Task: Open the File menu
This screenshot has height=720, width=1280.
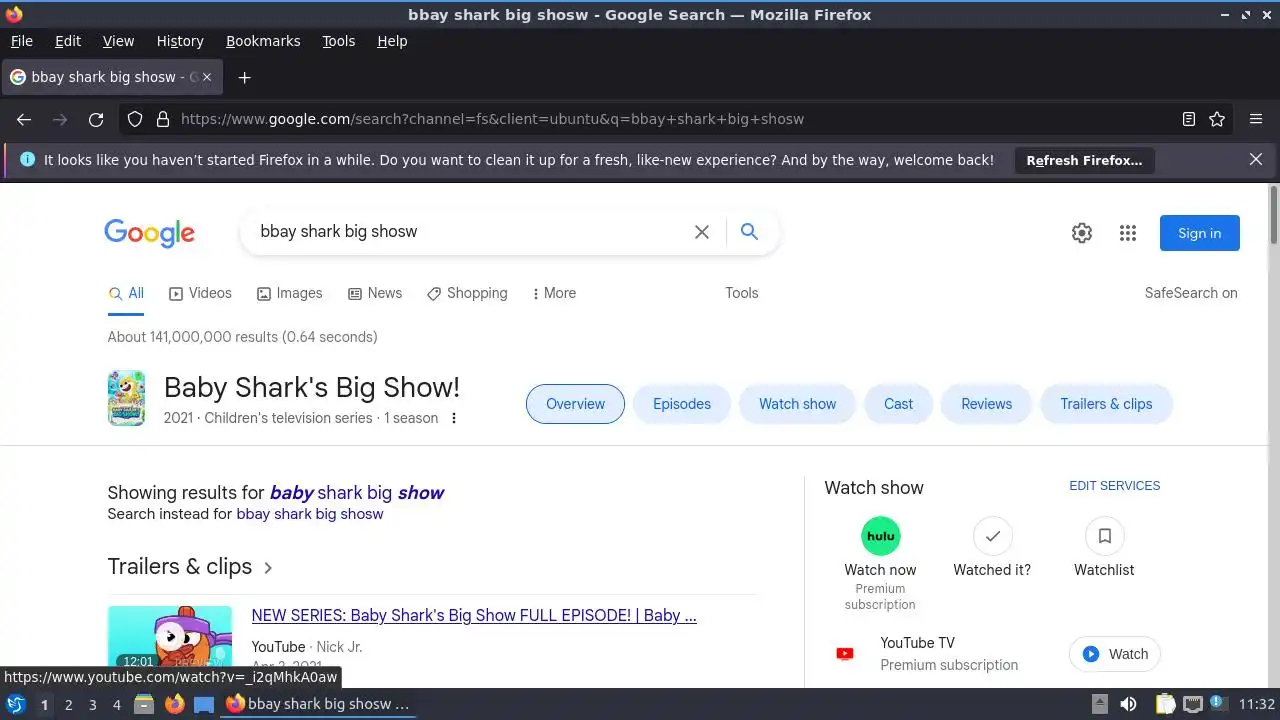Action: (21, 41)
